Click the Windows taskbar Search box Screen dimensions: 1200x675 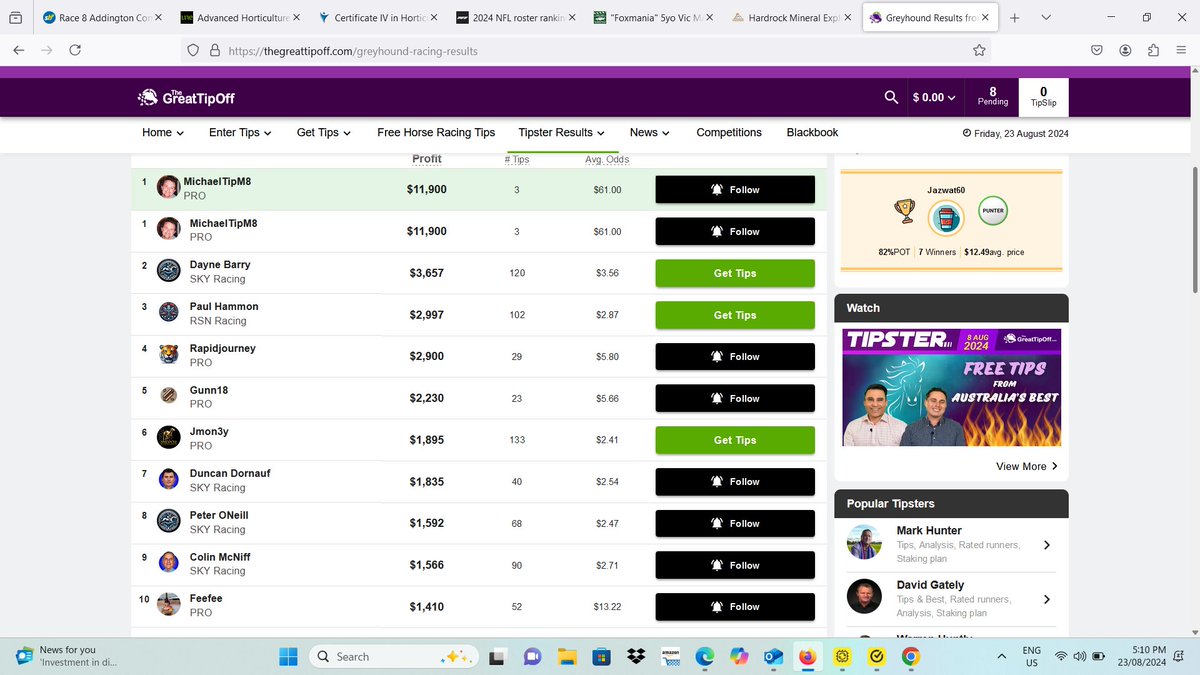392,656
